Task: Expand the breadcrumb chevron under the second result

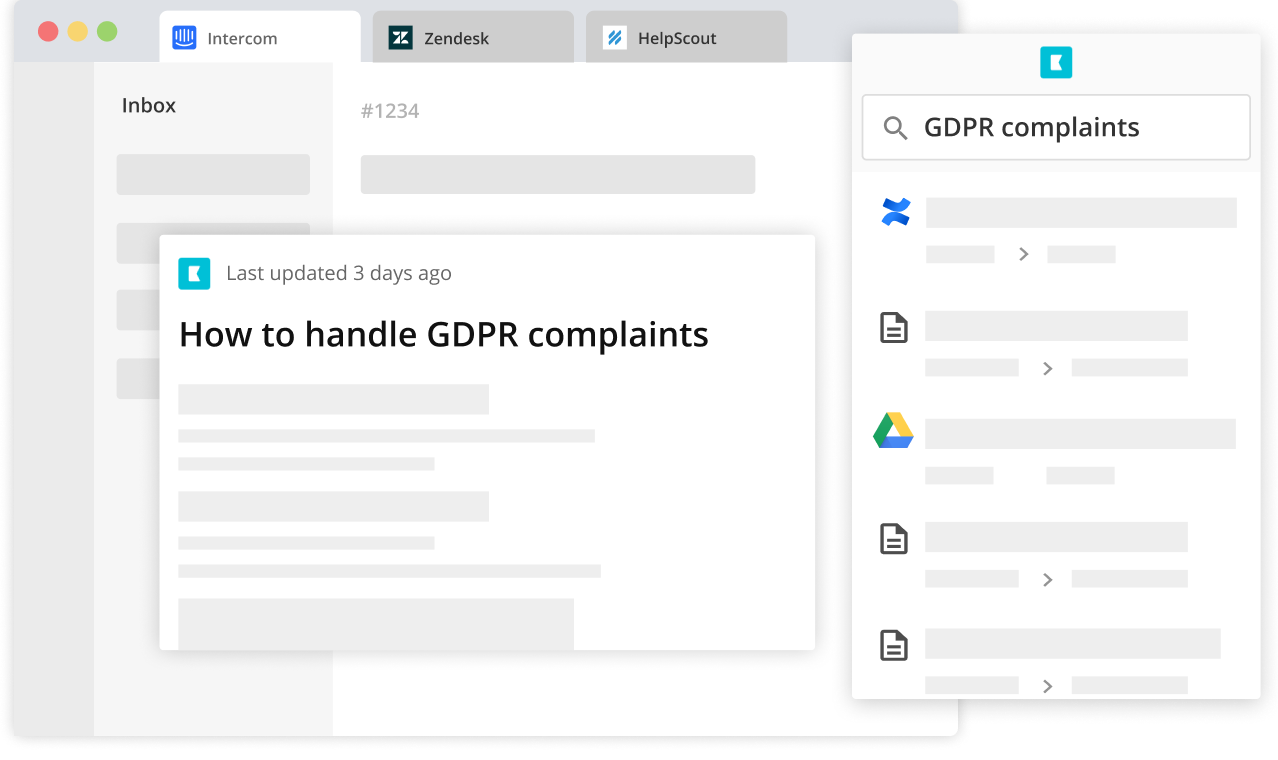Action: 1047,368
